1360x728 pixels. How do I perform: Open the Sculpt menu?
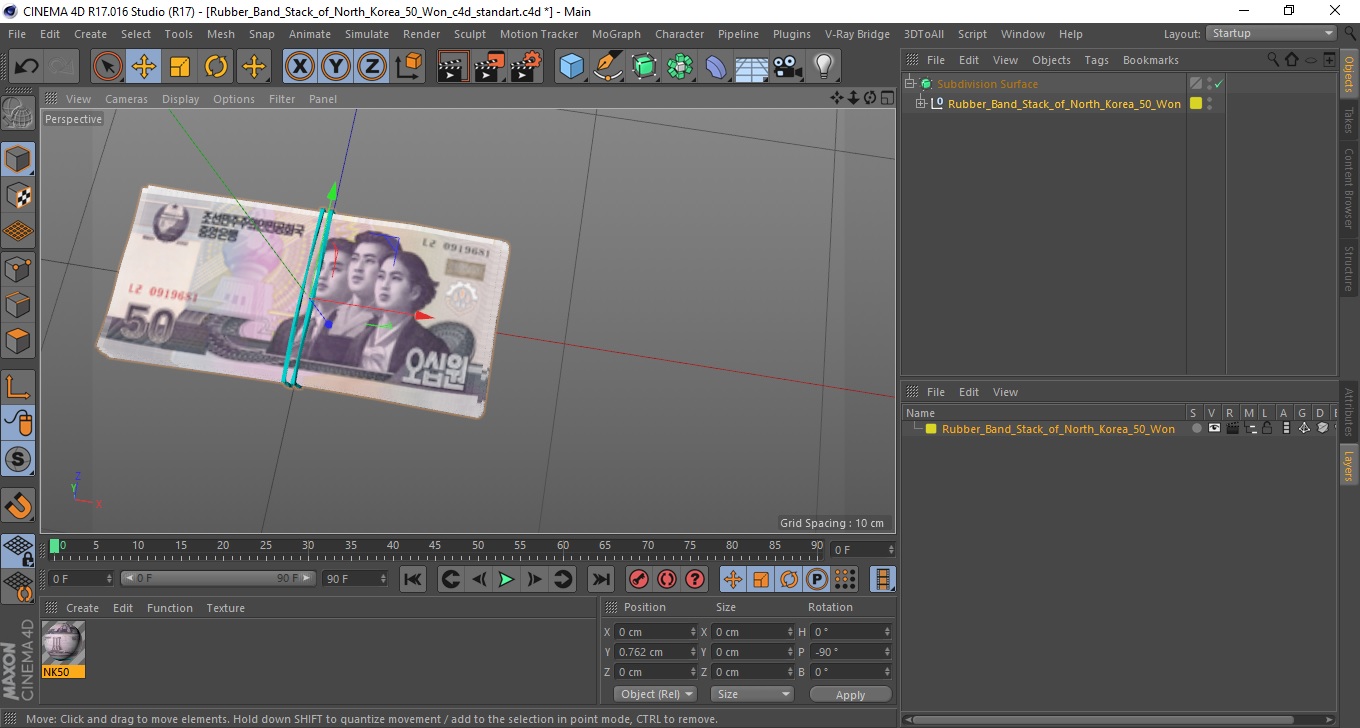pyautogui.click(x=469, y=34)
